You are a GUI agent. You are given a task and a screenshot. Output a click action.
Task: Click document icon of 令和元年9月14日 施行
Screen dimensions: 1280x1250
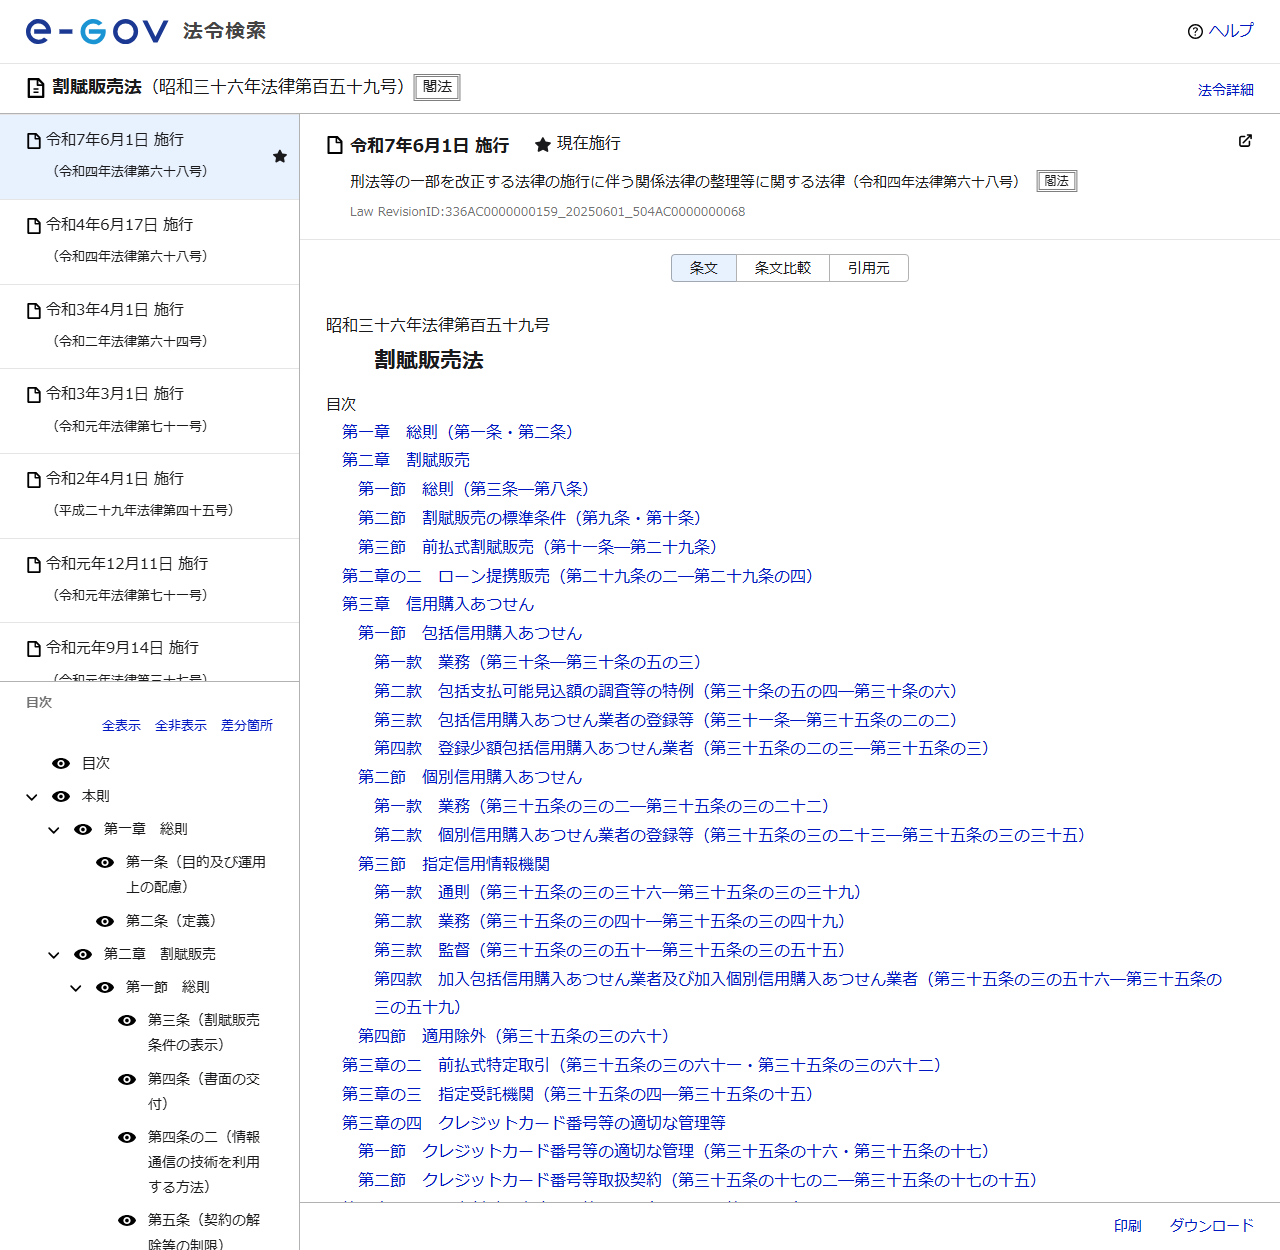click(34, 649)
